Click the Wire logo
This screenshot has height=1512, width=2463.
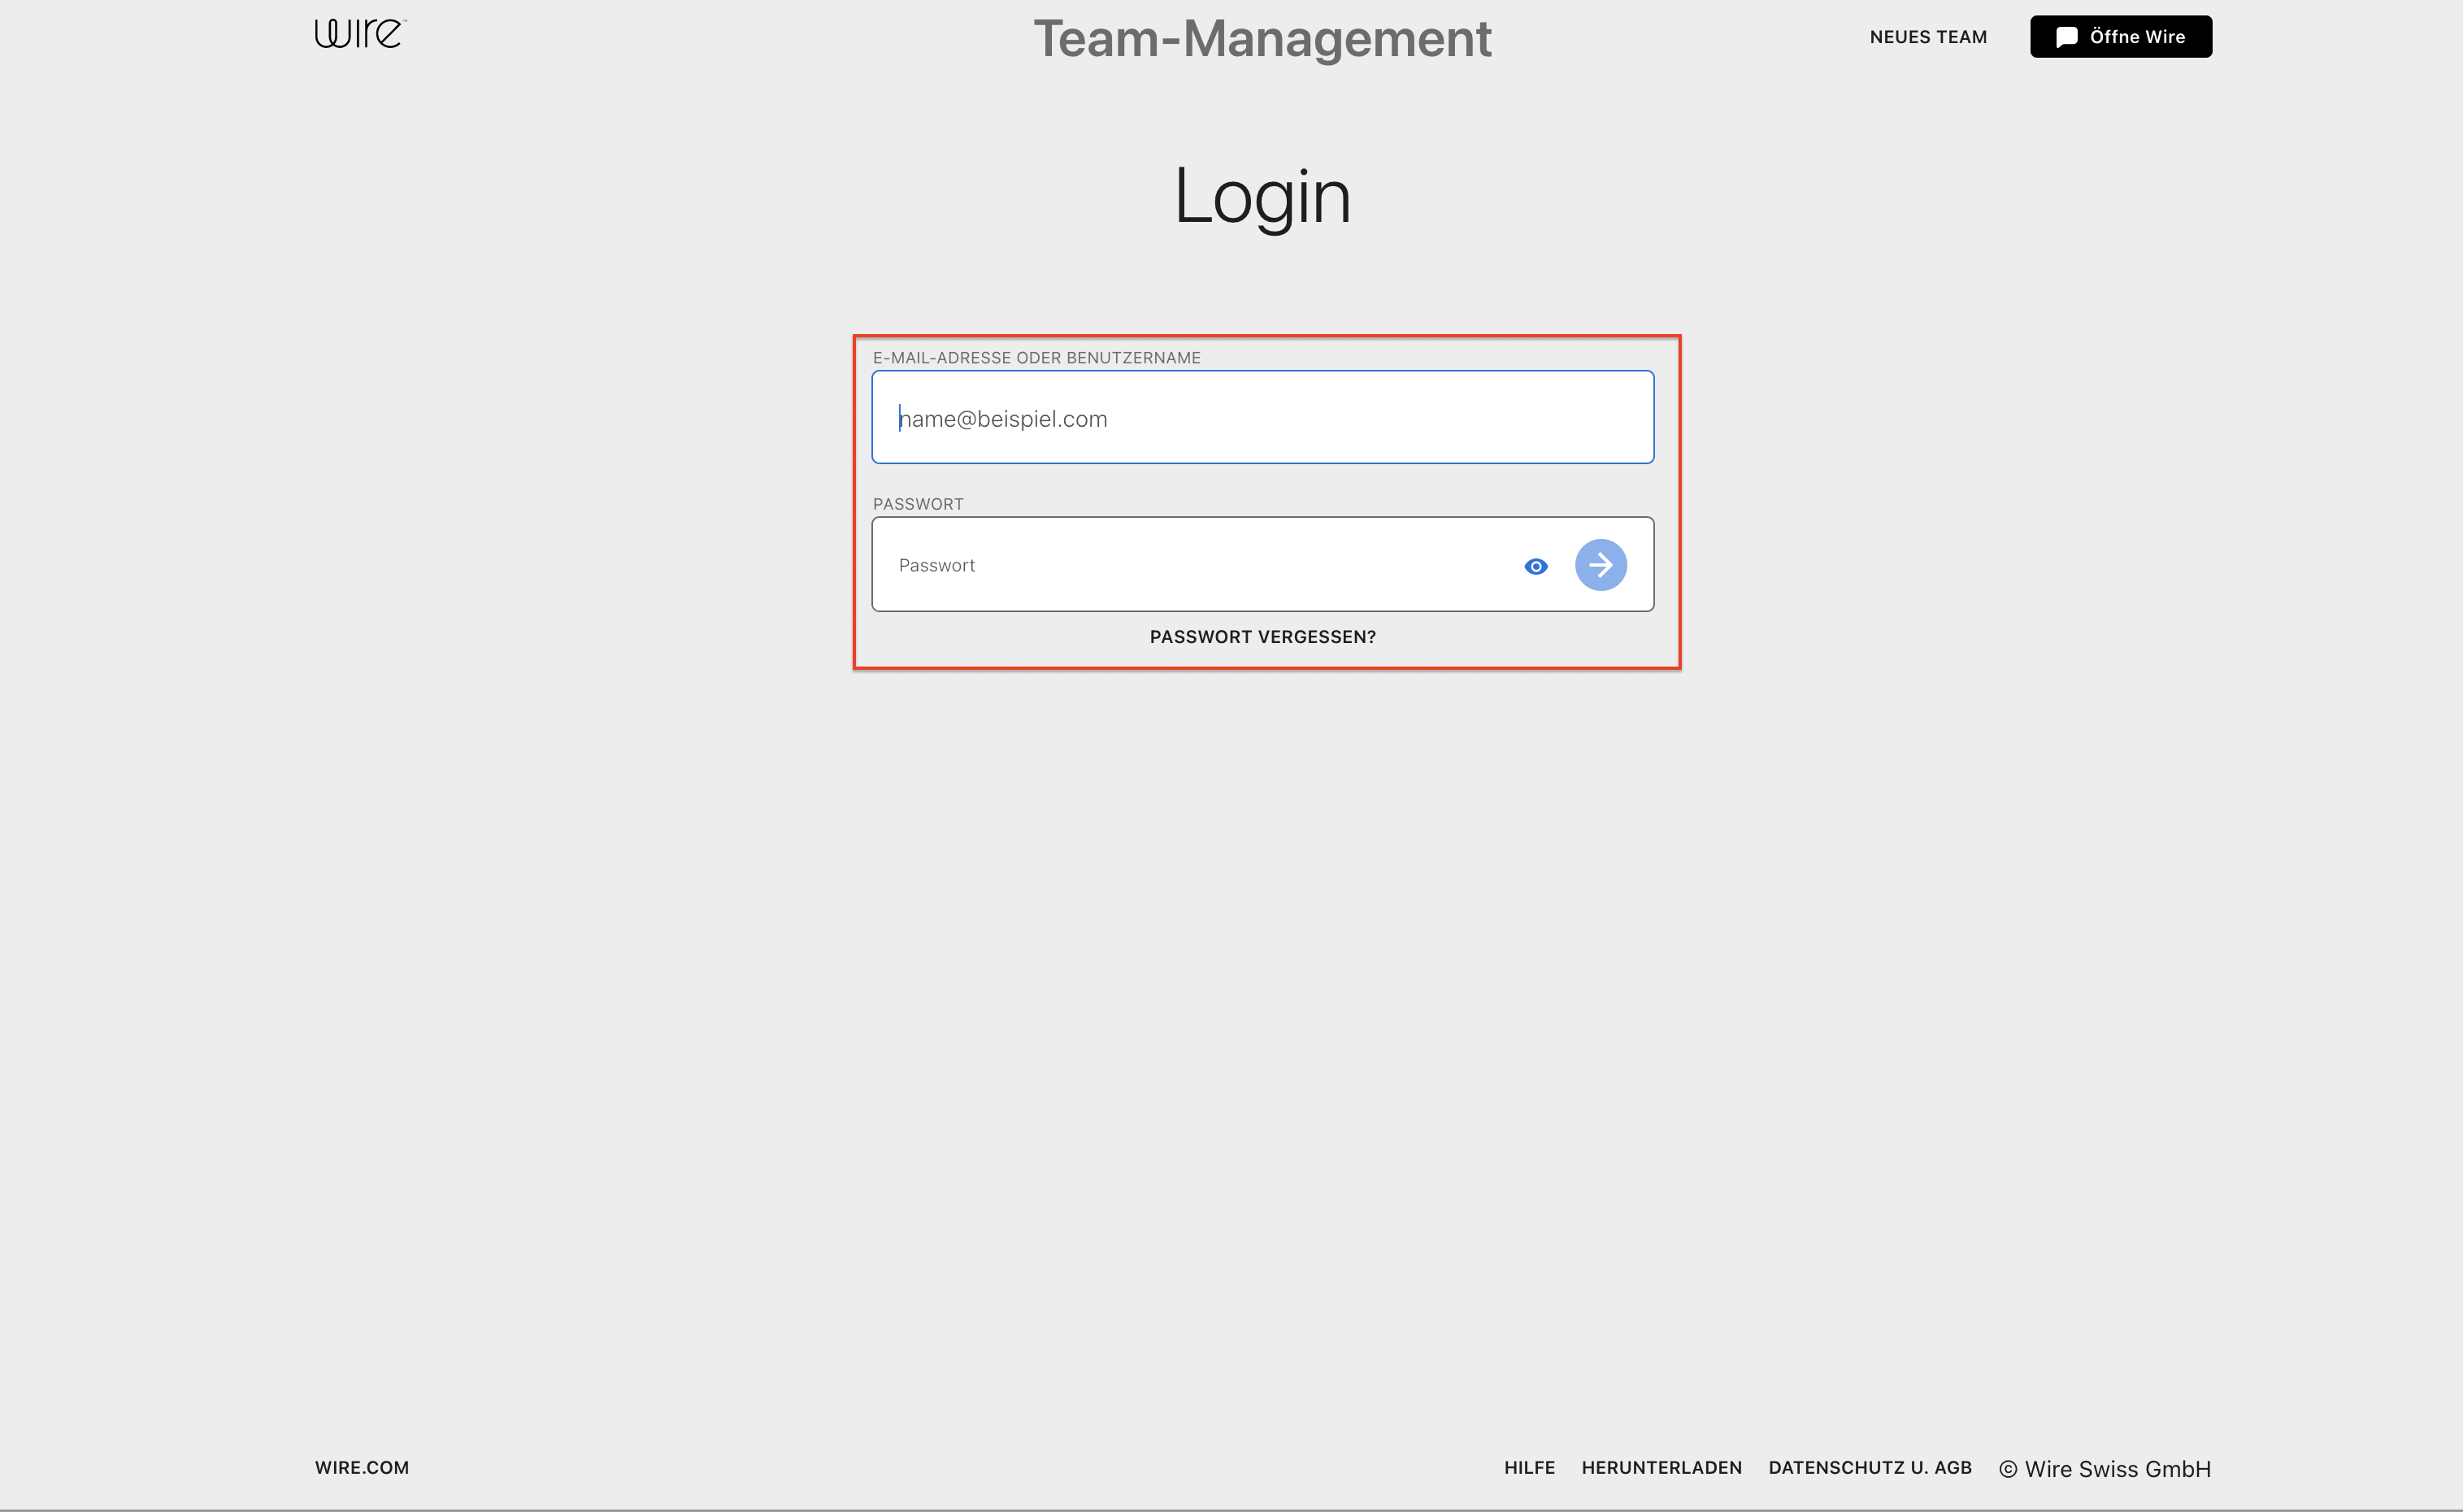tap(360, 34)
